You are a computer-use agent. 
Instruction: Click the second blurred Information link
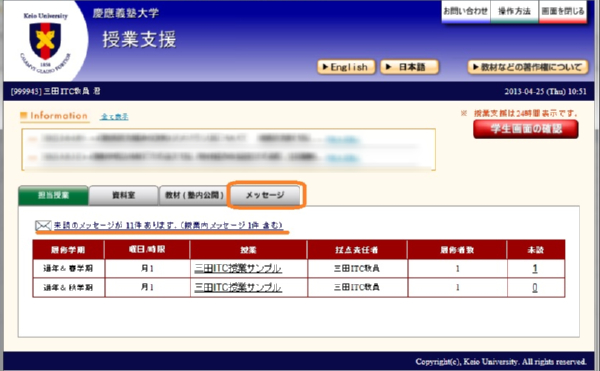[342, 158]
